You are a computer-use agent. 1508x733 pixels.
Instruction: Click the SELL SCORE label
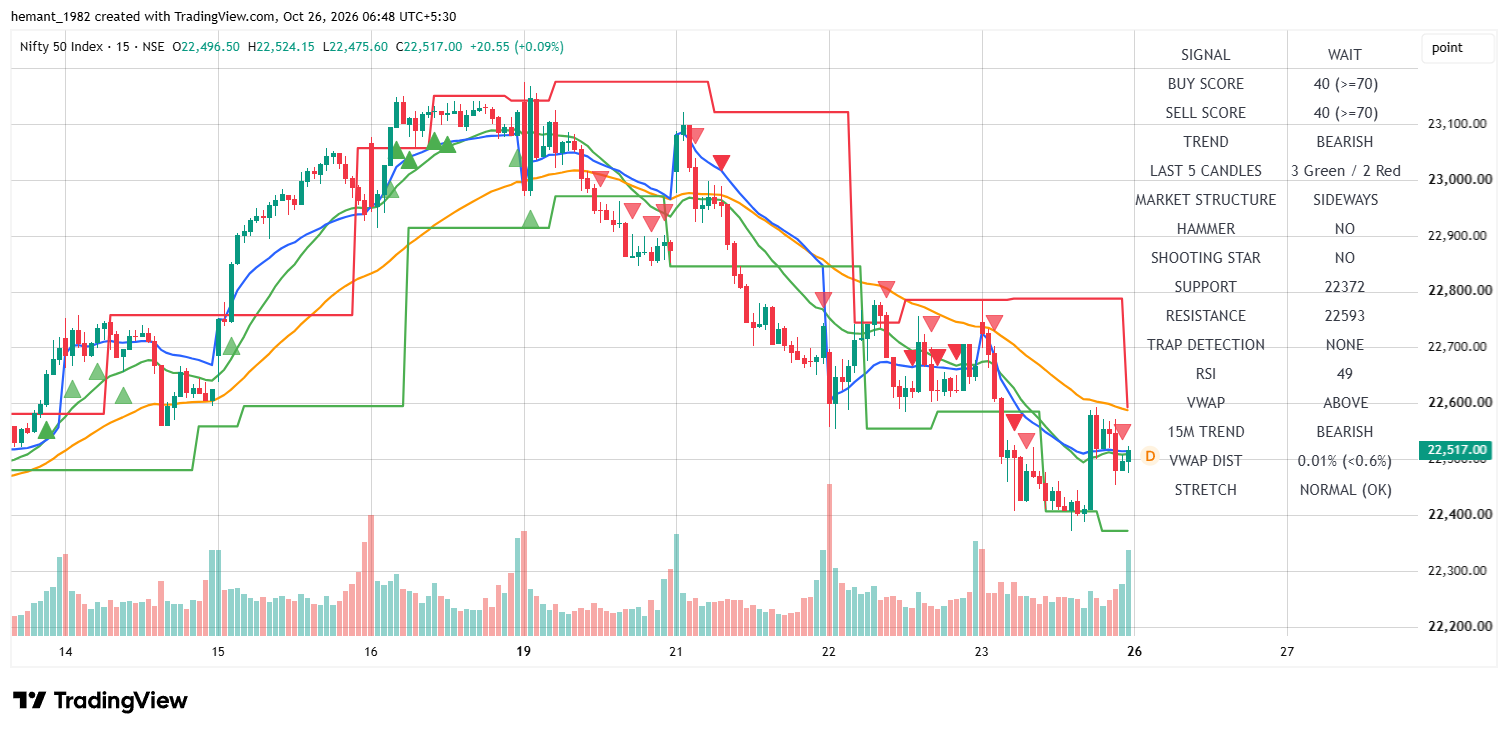click(x=1206, y=113)
